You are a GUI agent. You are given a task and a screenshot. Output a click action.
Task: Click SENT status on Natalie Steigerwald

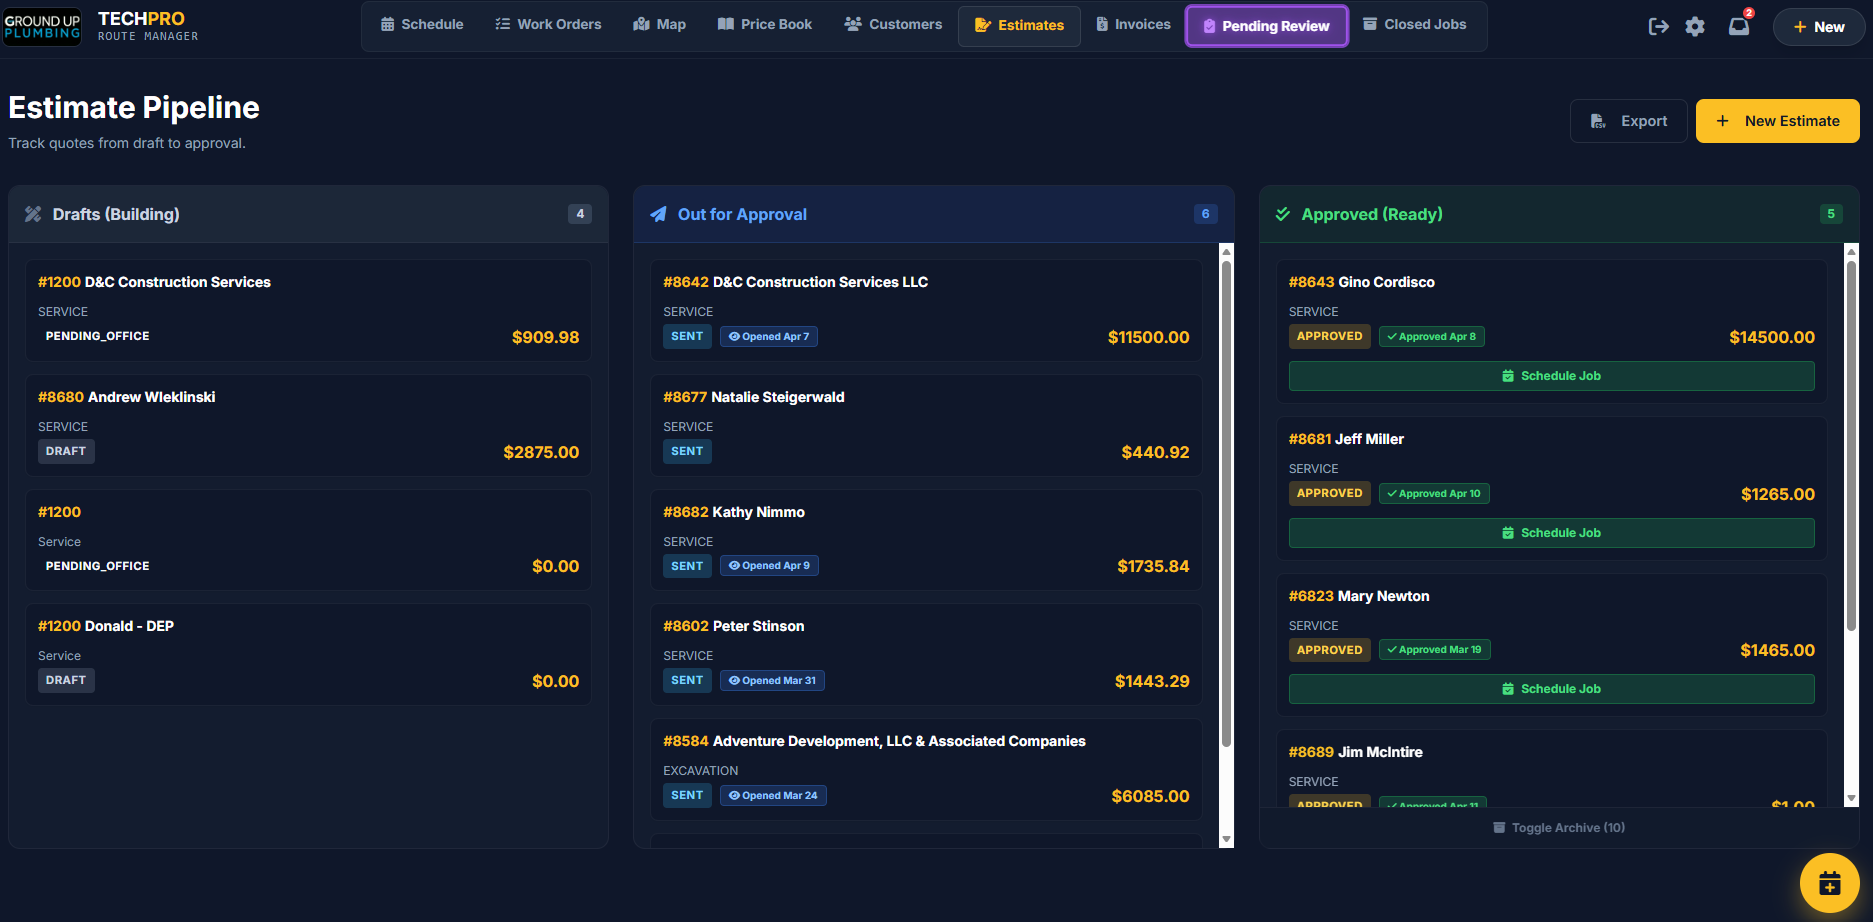(x=687, y=452)
